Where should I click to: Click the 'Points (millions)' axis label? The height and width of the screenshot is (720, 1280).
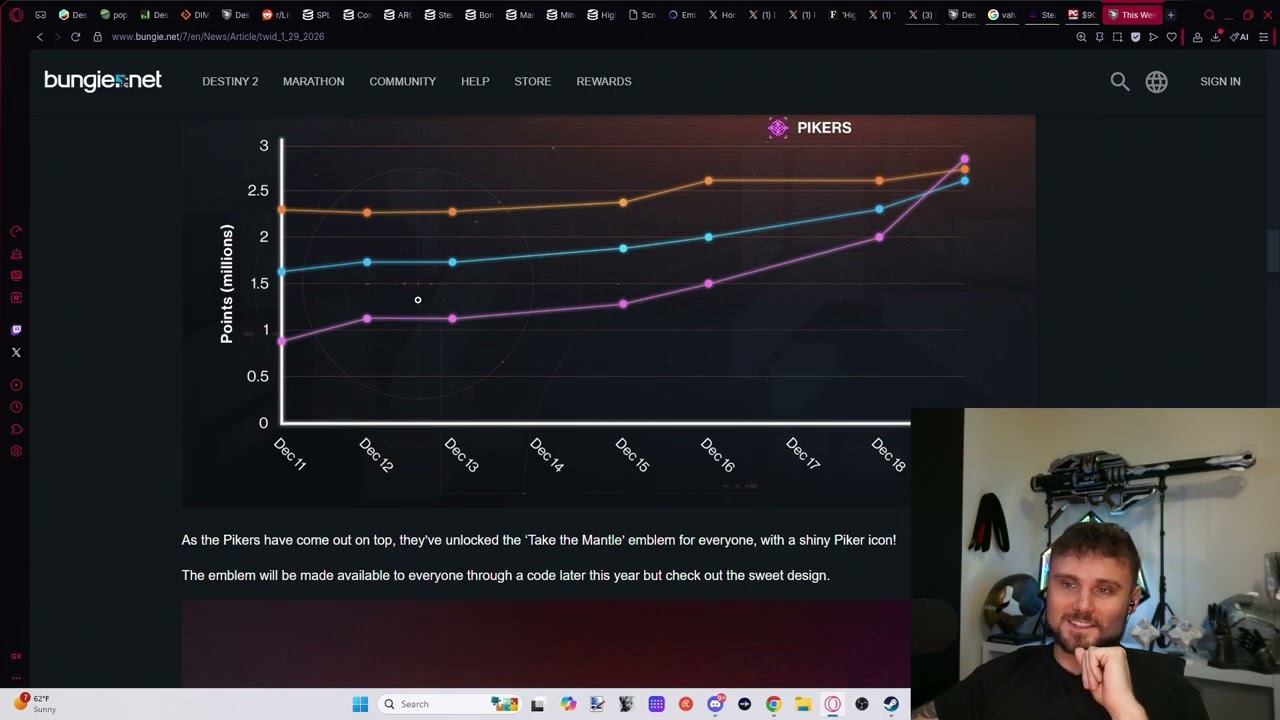pyautogui.click(x=227, y=284)
